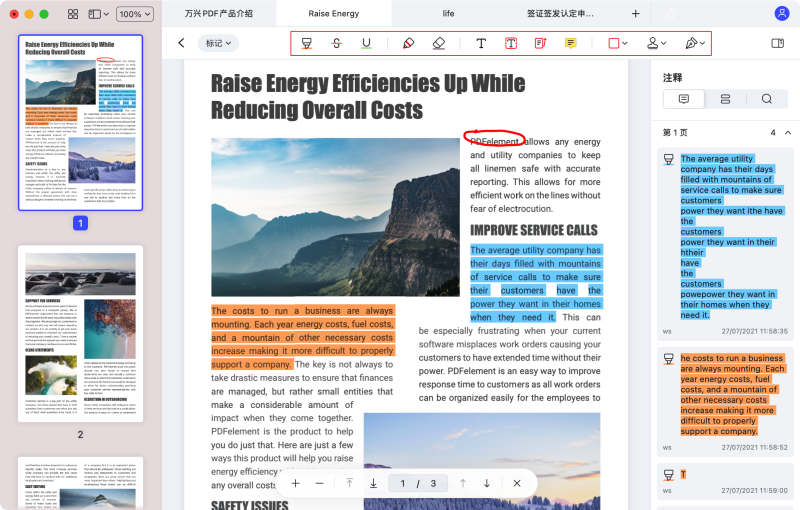Toggle the right side panel
The height and width of the screenshot is (510, 800).
[778, 44]
